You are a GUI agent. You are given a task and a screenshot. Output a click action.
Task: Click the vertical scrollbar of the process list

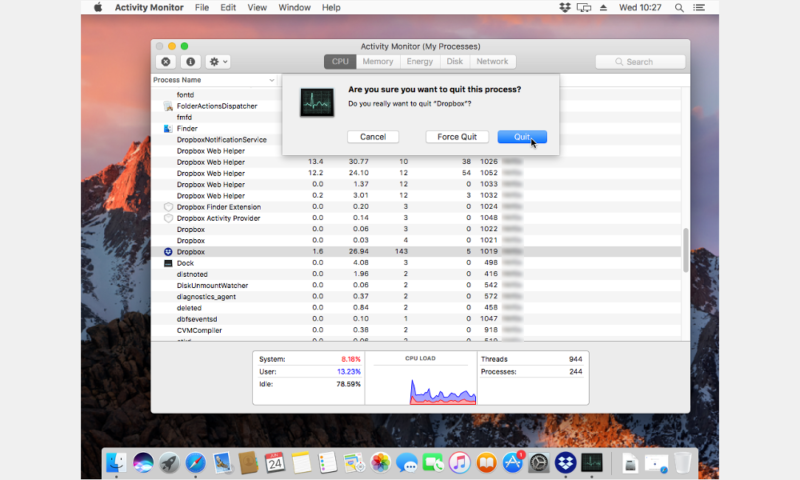tap(686, 250)
